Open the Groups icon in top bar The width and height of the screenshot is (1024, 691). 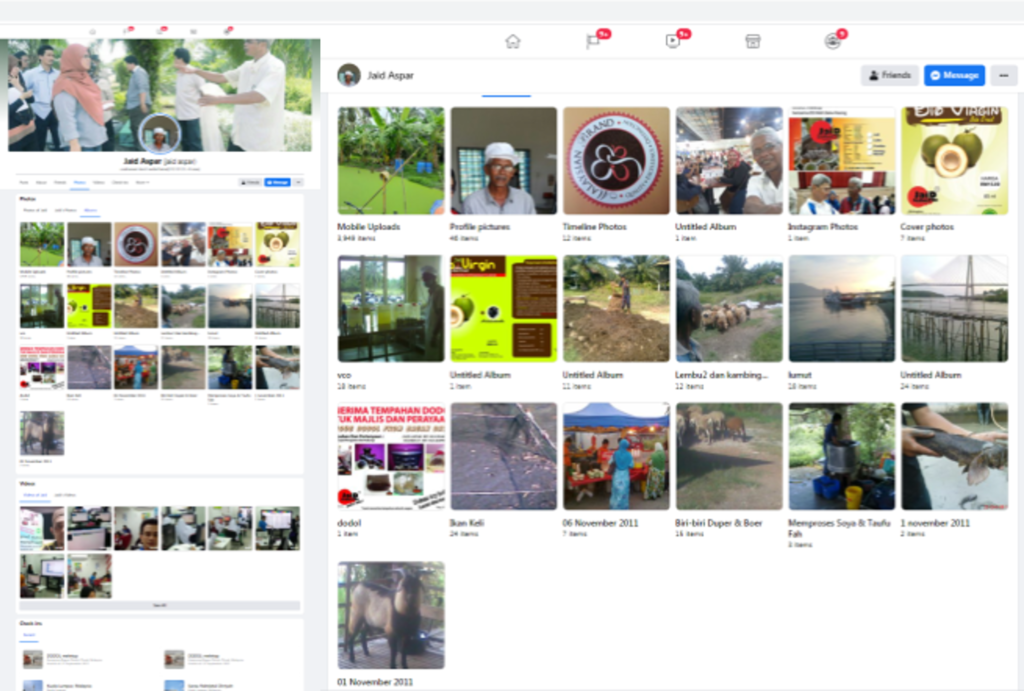pos(832,41)
